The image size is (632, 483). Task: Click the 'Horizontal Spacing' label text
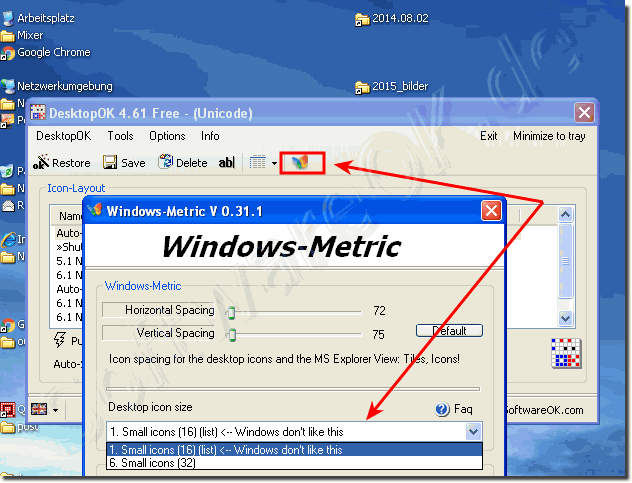coord(169,310)
